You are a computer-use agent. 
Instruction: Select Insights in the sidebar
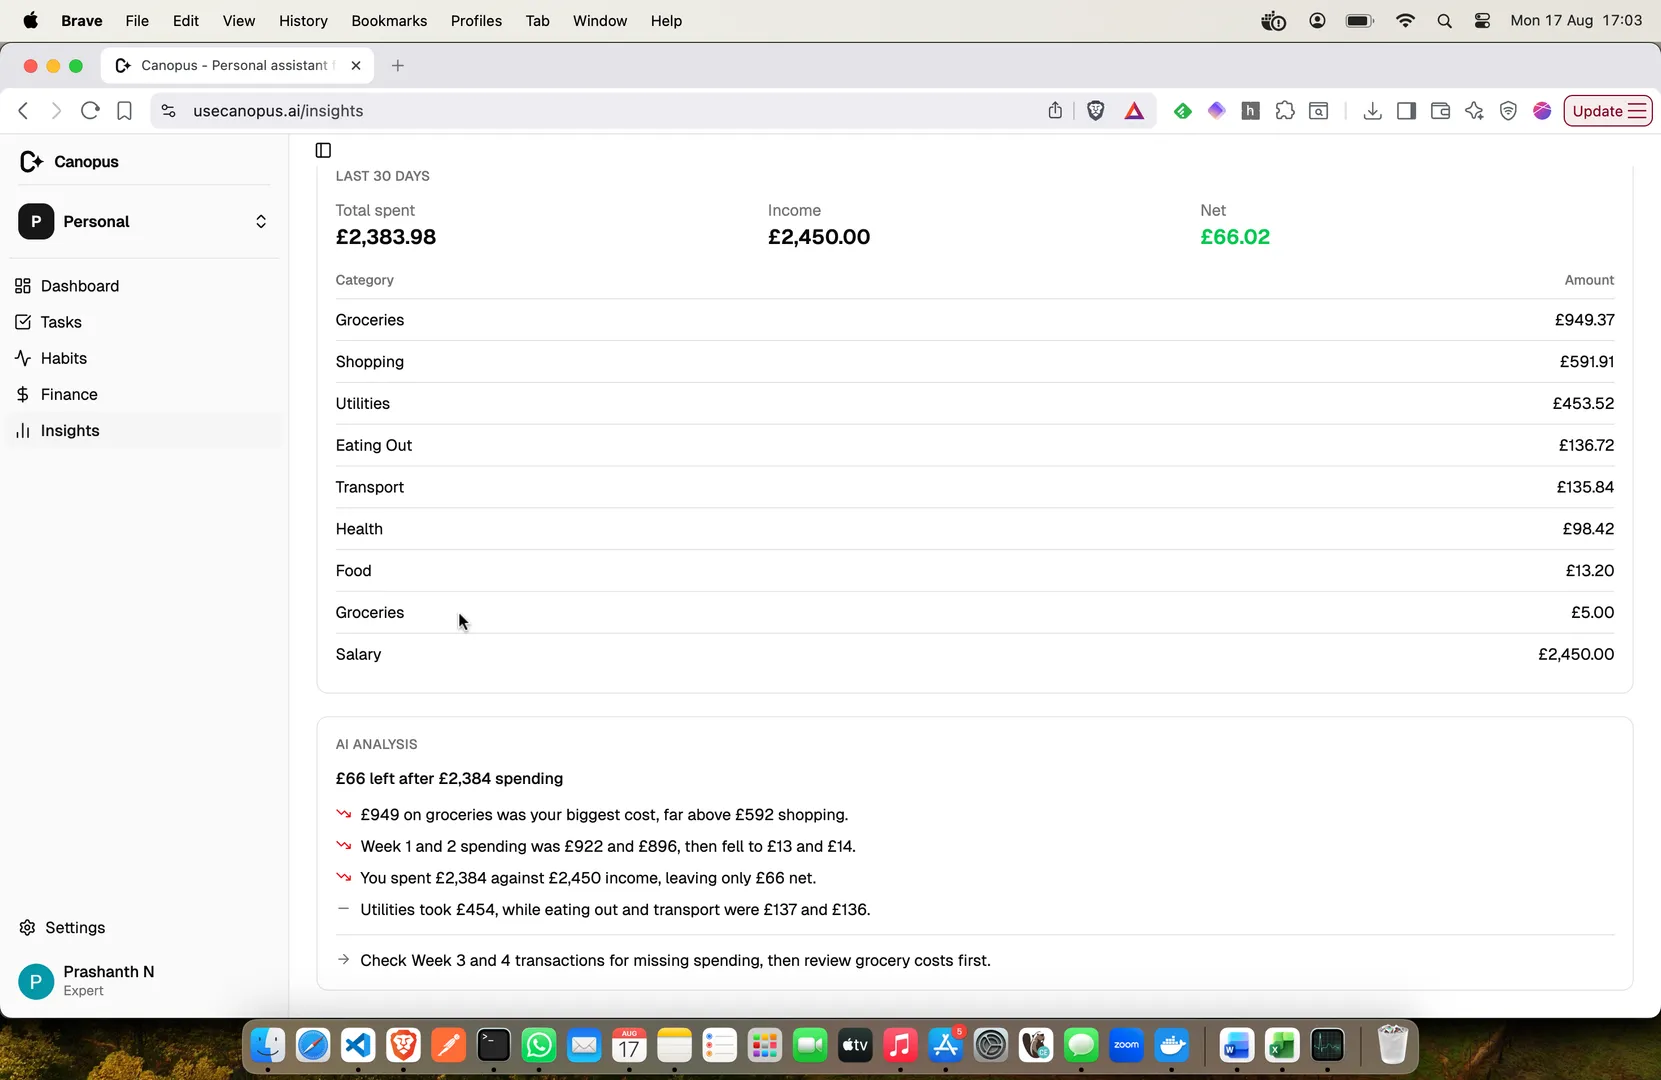tap(144, 430)
